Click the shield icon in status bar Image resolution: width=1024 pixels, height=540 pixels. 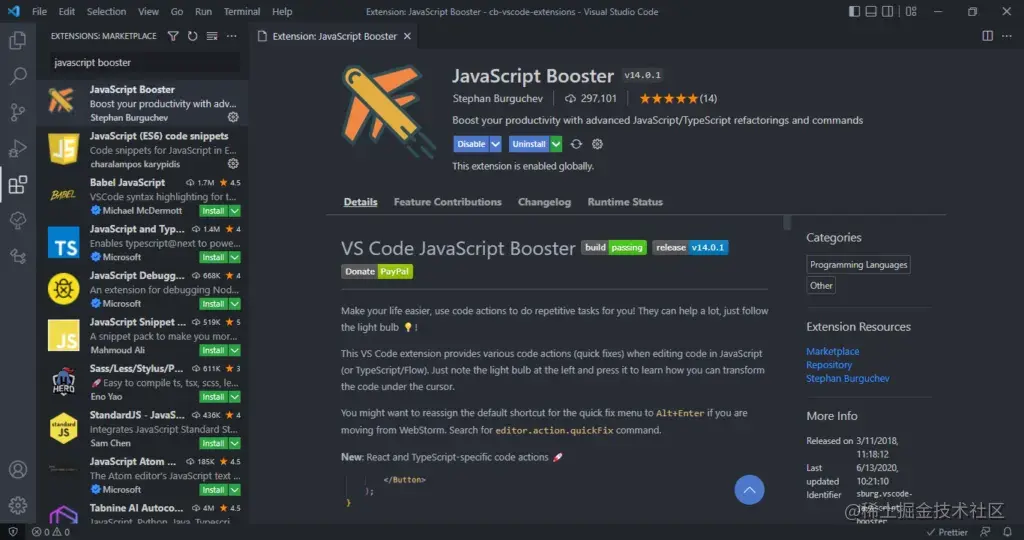point(13,532)
